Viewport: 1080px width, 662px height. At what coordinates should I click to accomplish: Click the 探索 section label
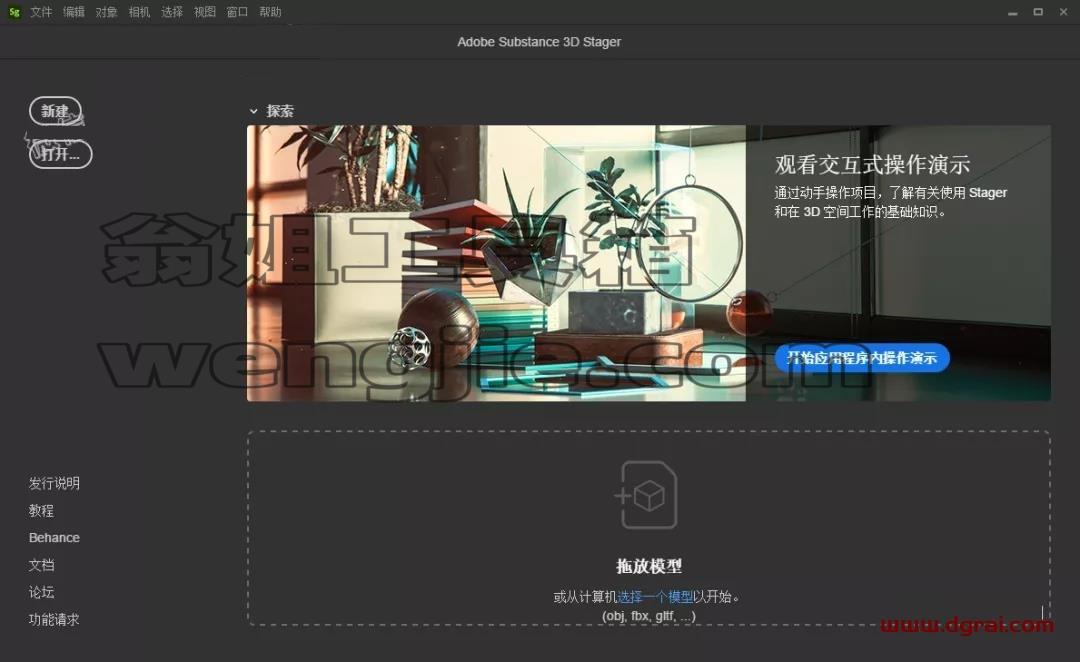(x=280, y=111)
